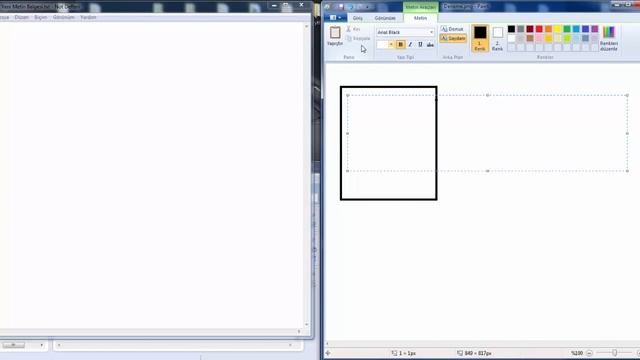Viewport: 640px width, 360px height.
Task: Pick the gray color swatch in top row
Action: pyautogui.click(x=520, y=29)
